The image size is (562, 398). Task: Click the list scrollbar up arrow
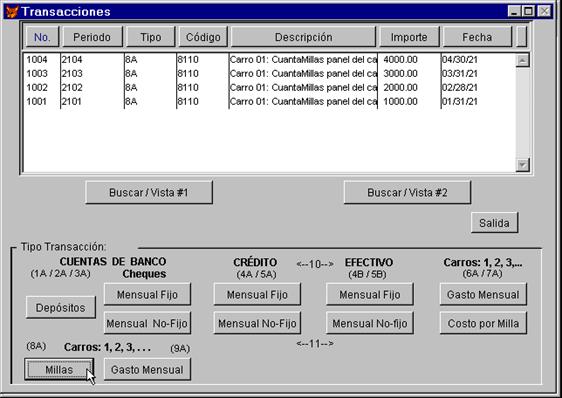click(x=523, y=60)
